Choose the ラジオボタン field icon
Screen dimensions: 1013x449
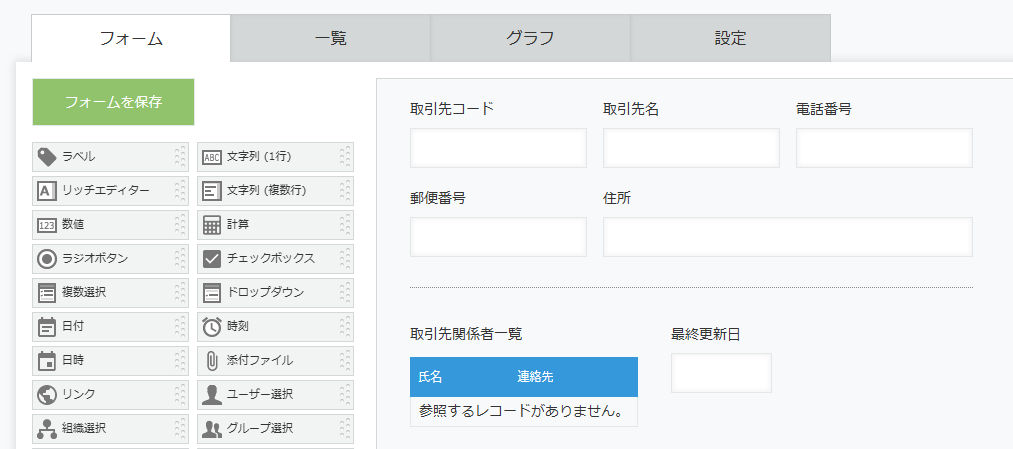tap(47, 259)
